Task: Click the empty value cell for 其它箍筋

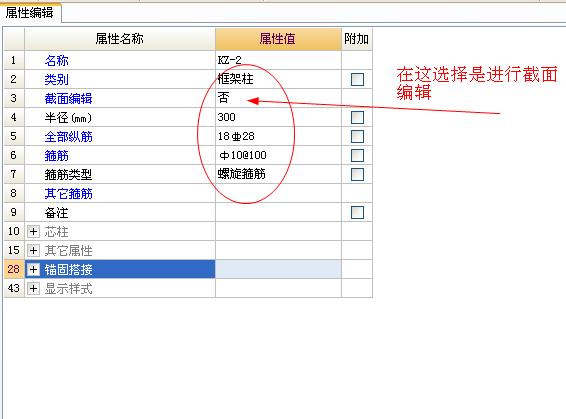Action: tap(278, 193)
